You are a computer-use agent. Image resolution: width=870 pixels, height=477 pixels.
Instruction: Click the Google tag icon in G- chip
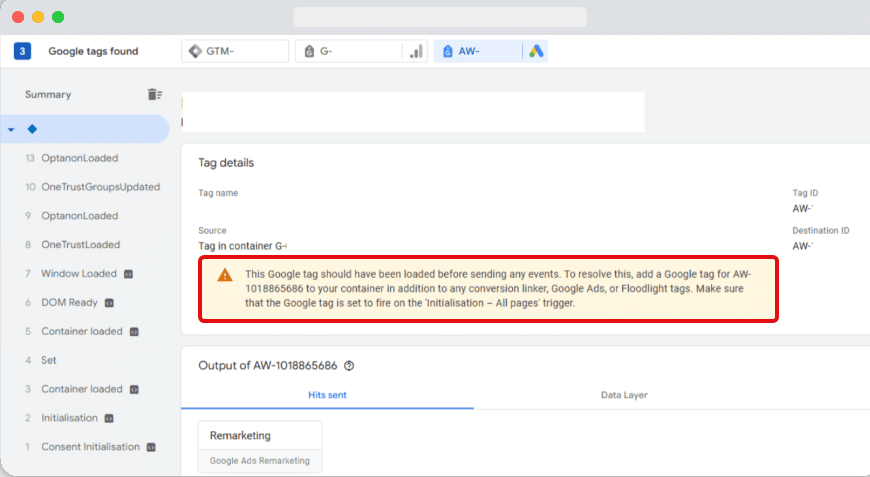[x=309, y=52]
